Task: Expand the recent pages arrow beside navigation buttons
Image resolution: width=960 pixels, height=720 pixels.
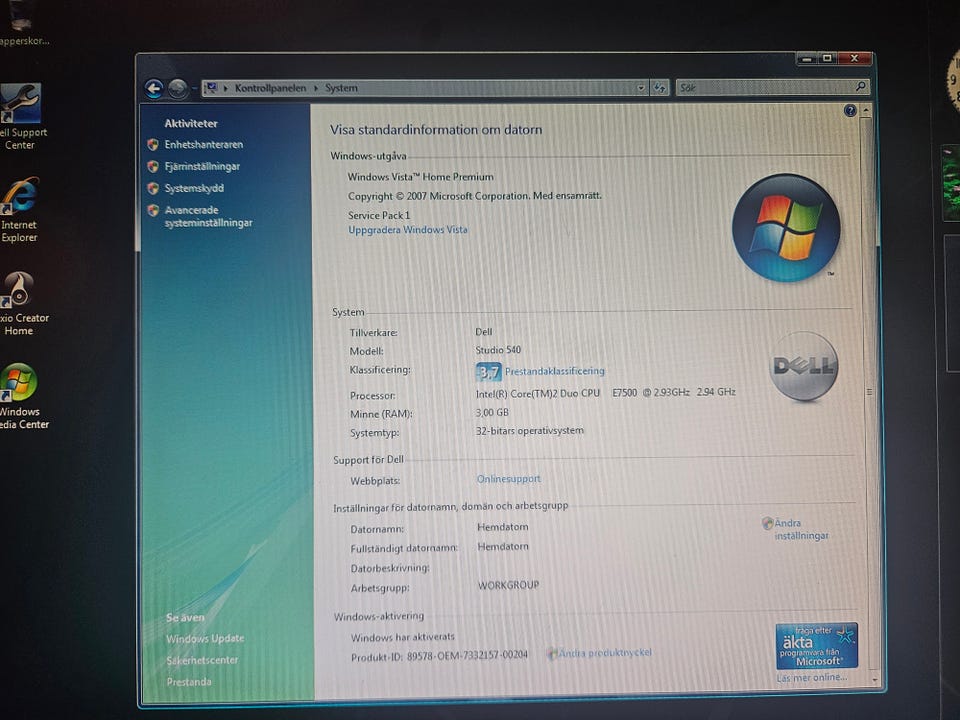Action: point(194,89)
